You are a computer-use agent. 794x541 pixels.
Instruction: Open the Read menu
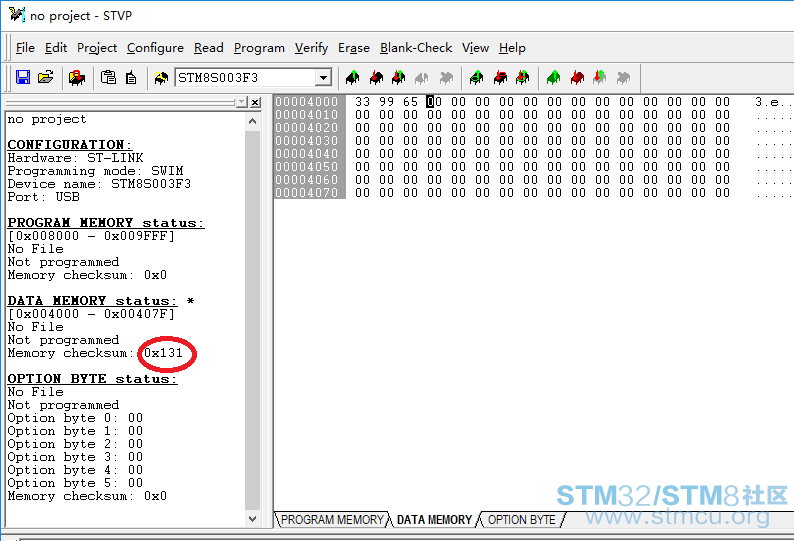pyautogui.click(x=209, y=48)
